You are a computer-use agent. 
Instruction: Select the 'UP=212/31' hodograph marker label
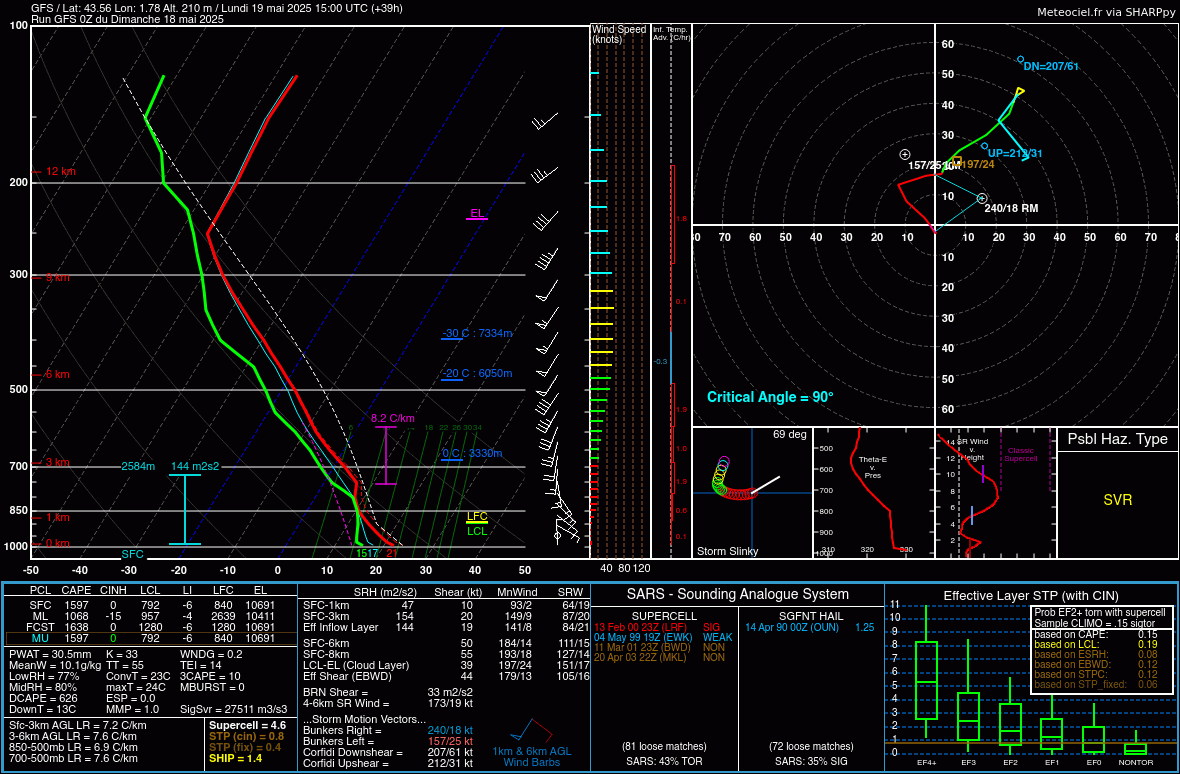(1015, 153)
